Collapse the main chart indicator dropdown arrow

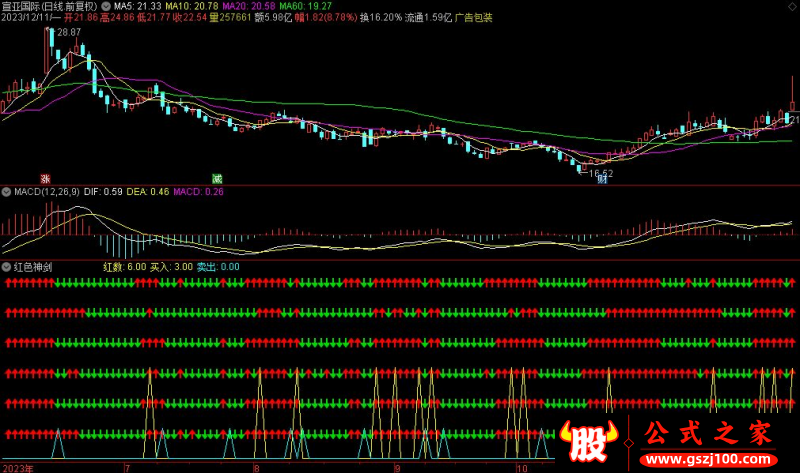[106, 6]
